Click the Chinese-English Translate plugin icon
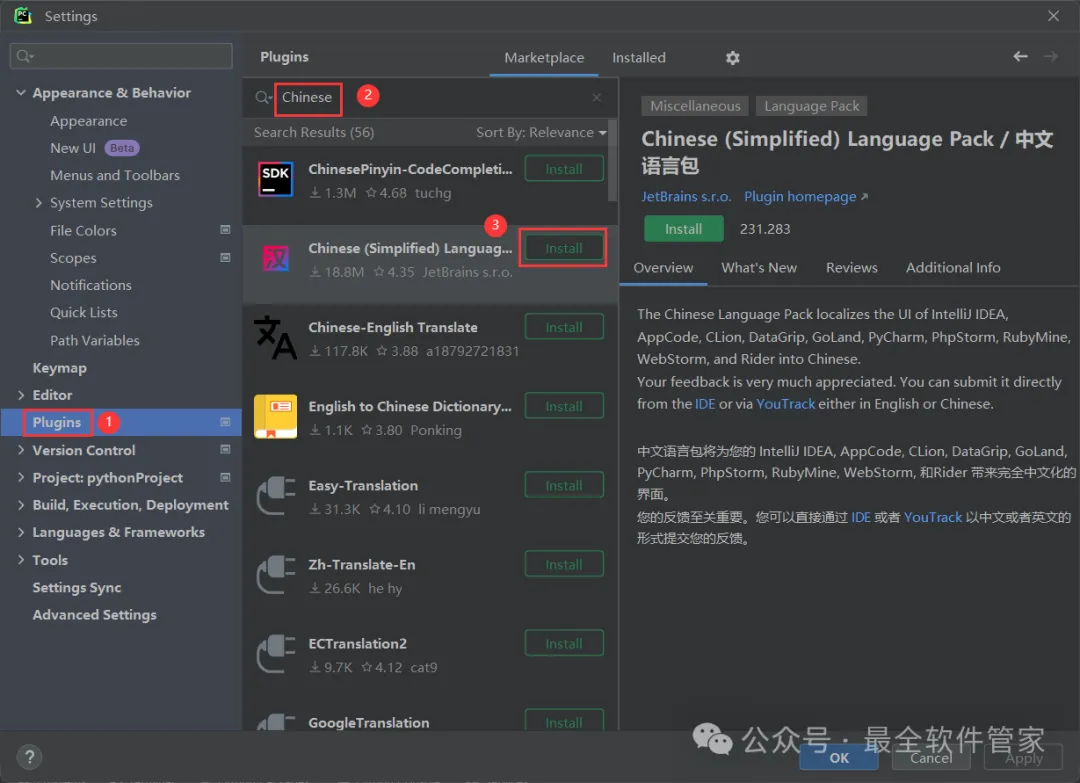Image resolution: width=1080 pixels, height=783 pixels. point(276,337)
